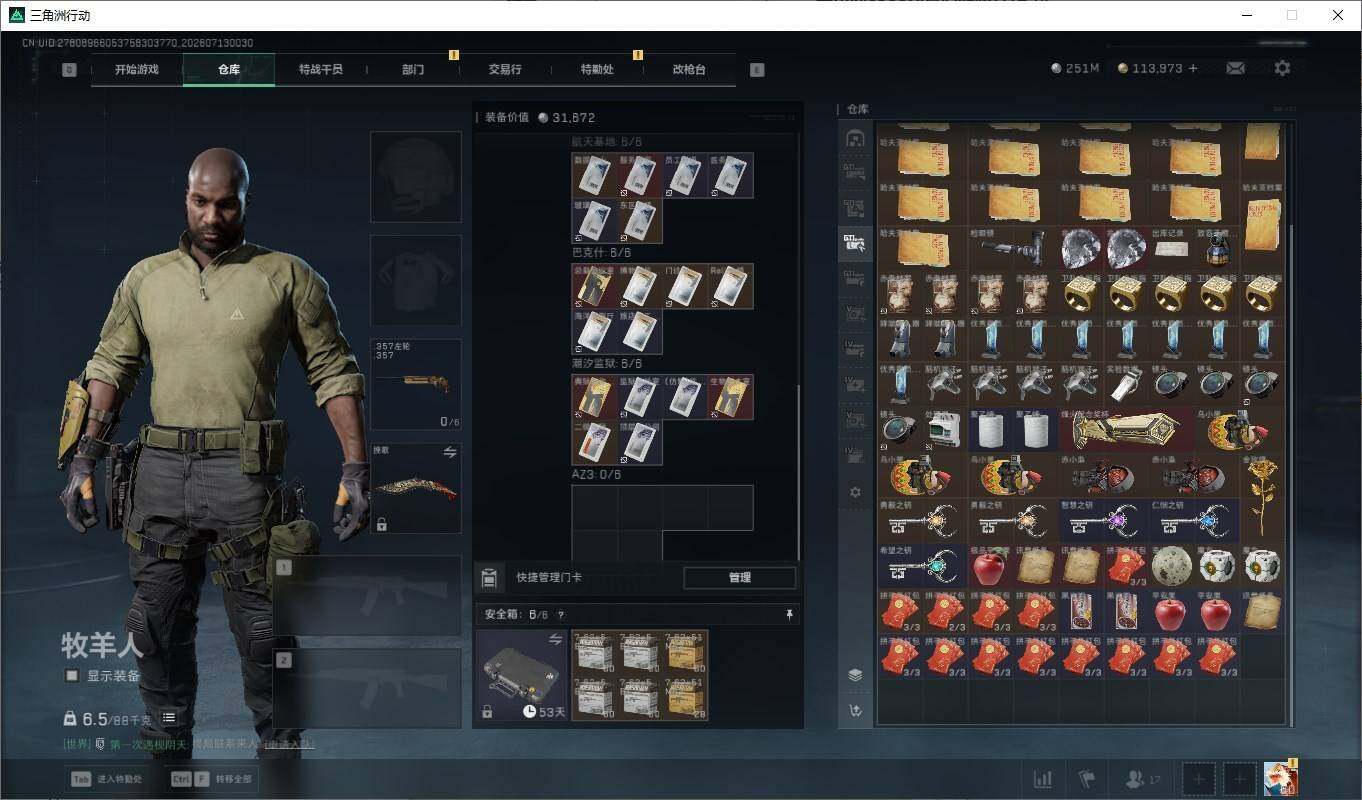1362x800 pixels.
Task: Select the grenade item beside 出库记录
Action: (x=1217, y=248)
